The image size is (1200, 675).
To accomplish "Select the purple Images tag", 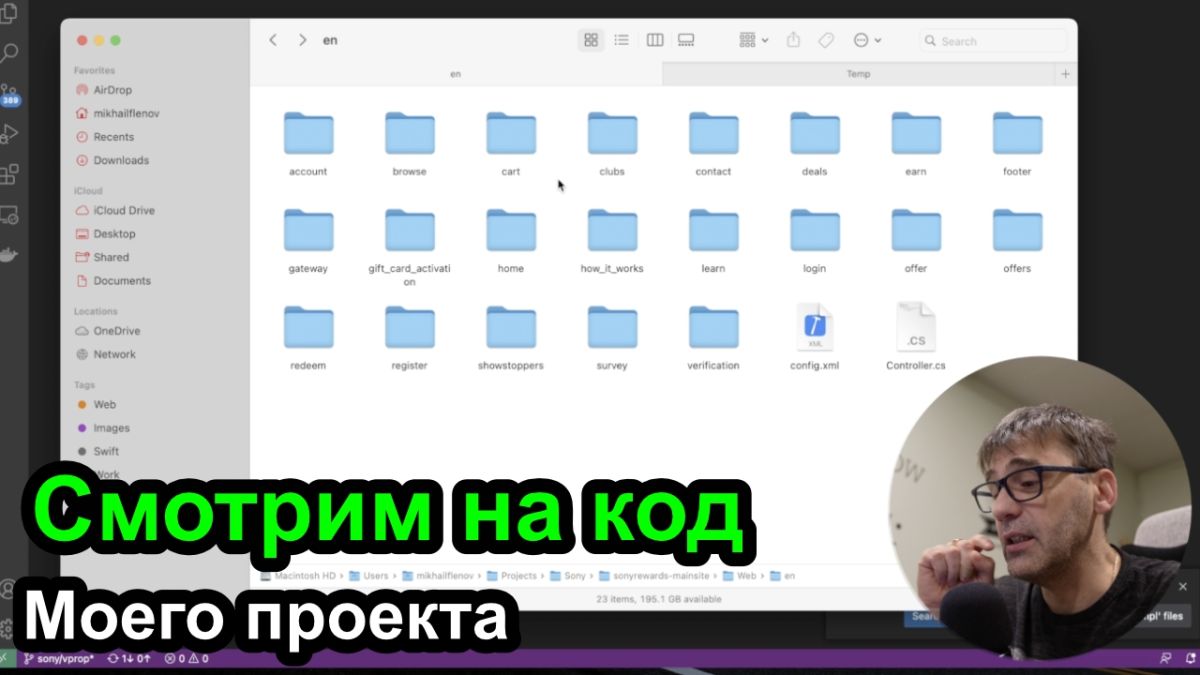I will click(104, 428).
